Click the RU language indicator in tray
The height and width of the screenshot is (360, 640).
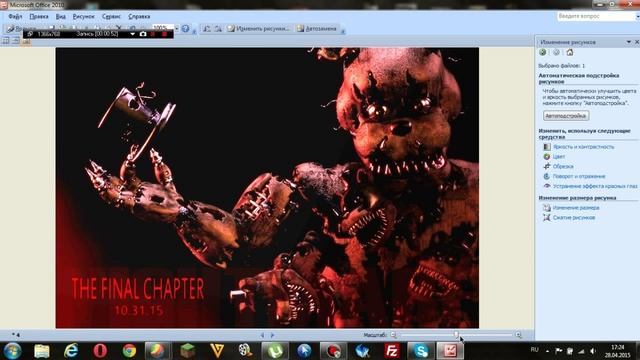click(534, 350)
